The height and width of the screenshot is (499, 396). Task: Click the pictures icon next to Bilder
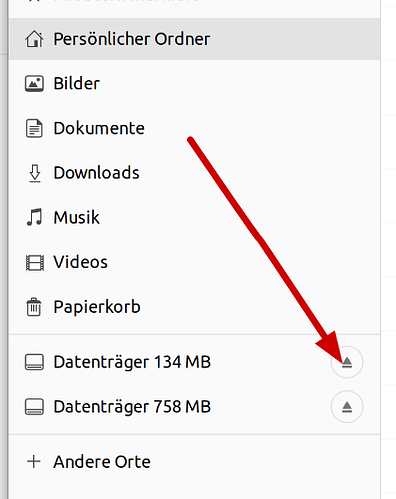point(34,83)
